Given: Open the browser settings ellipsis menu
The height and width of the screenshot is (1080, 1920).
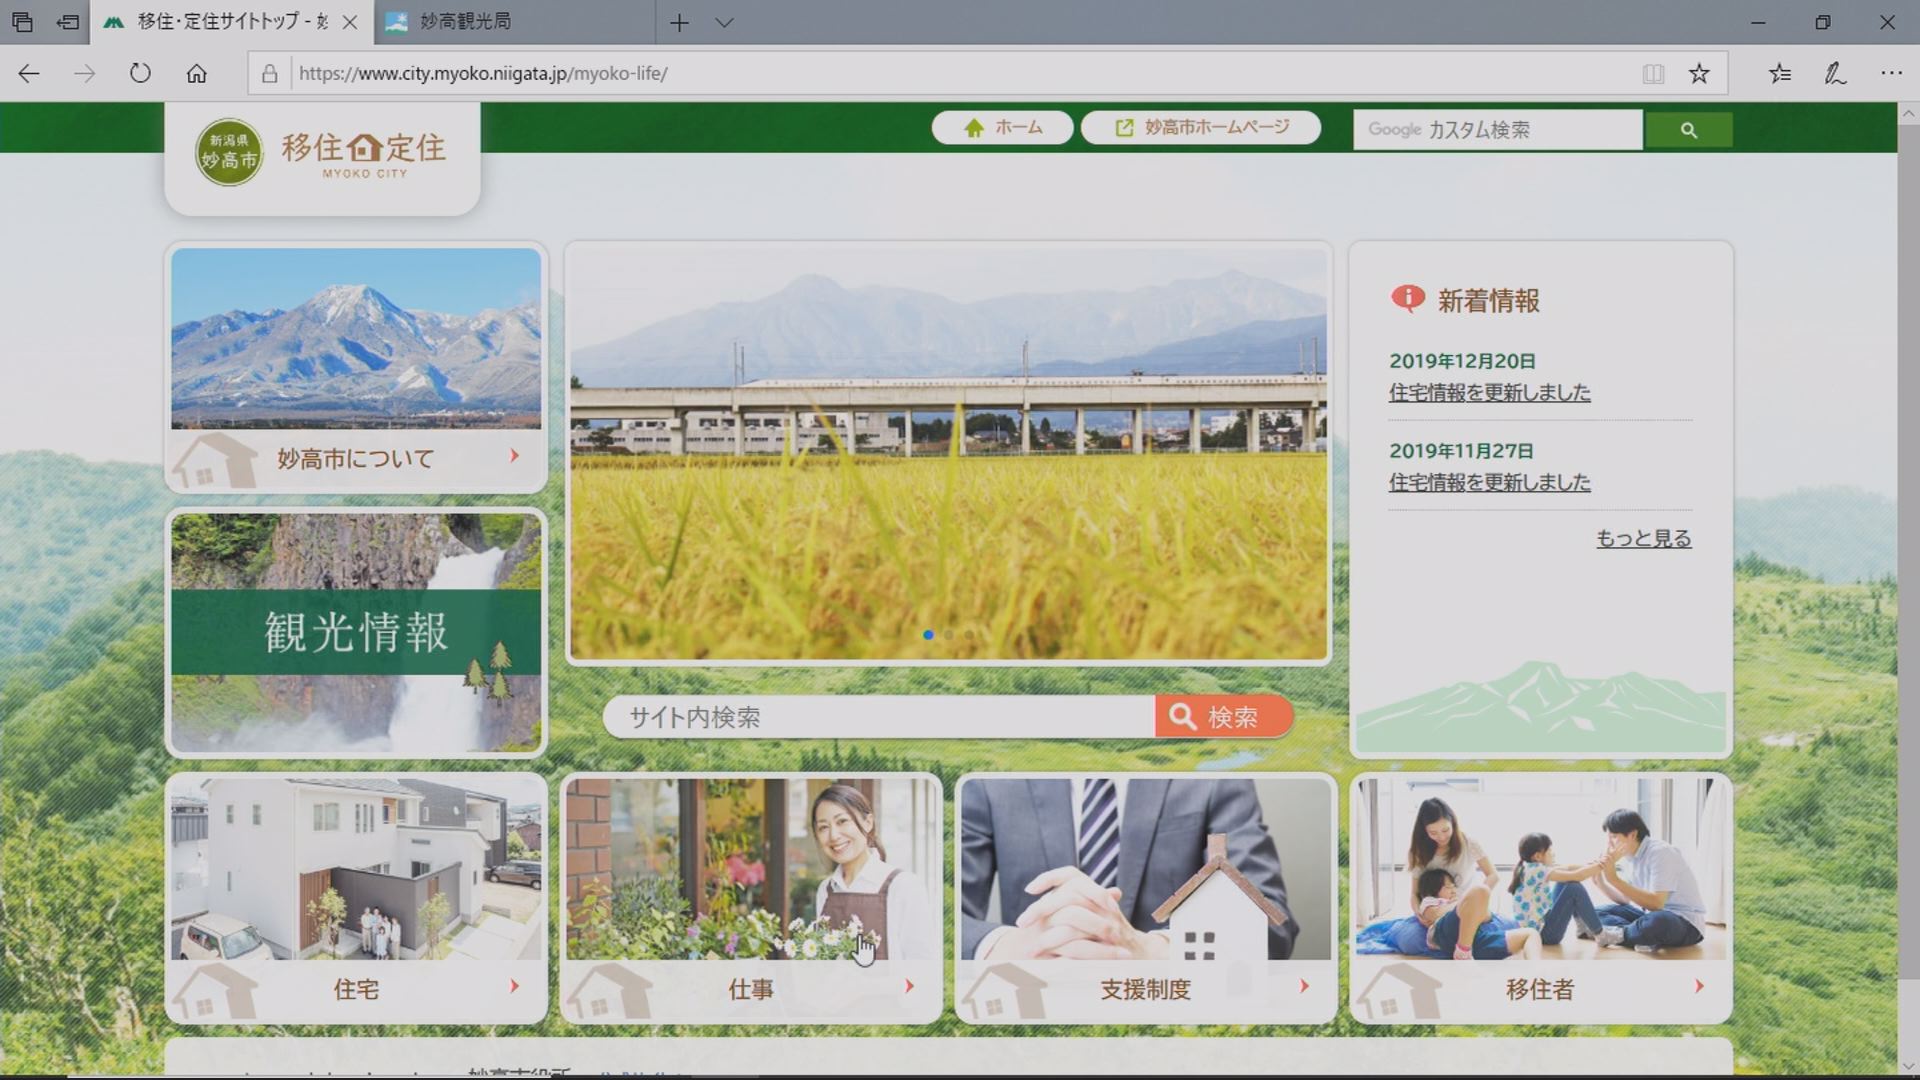Looking at the screenshot, I should pos(1891,73).
